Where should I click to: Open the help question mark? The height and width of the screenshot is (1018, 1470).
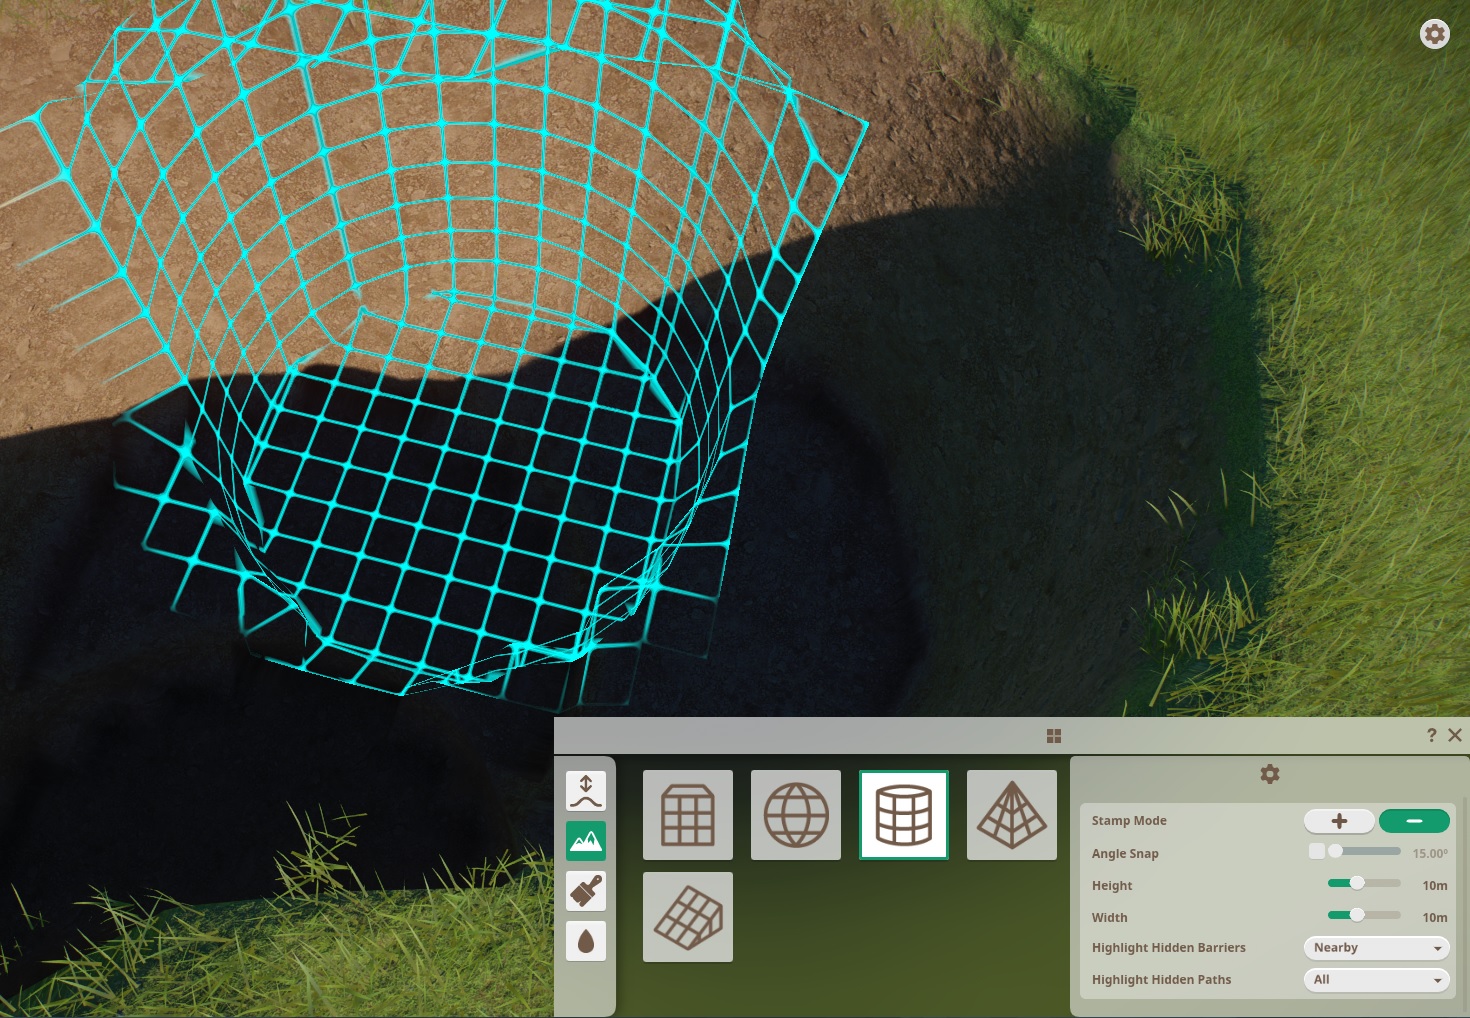click(x=1431, y=735)
